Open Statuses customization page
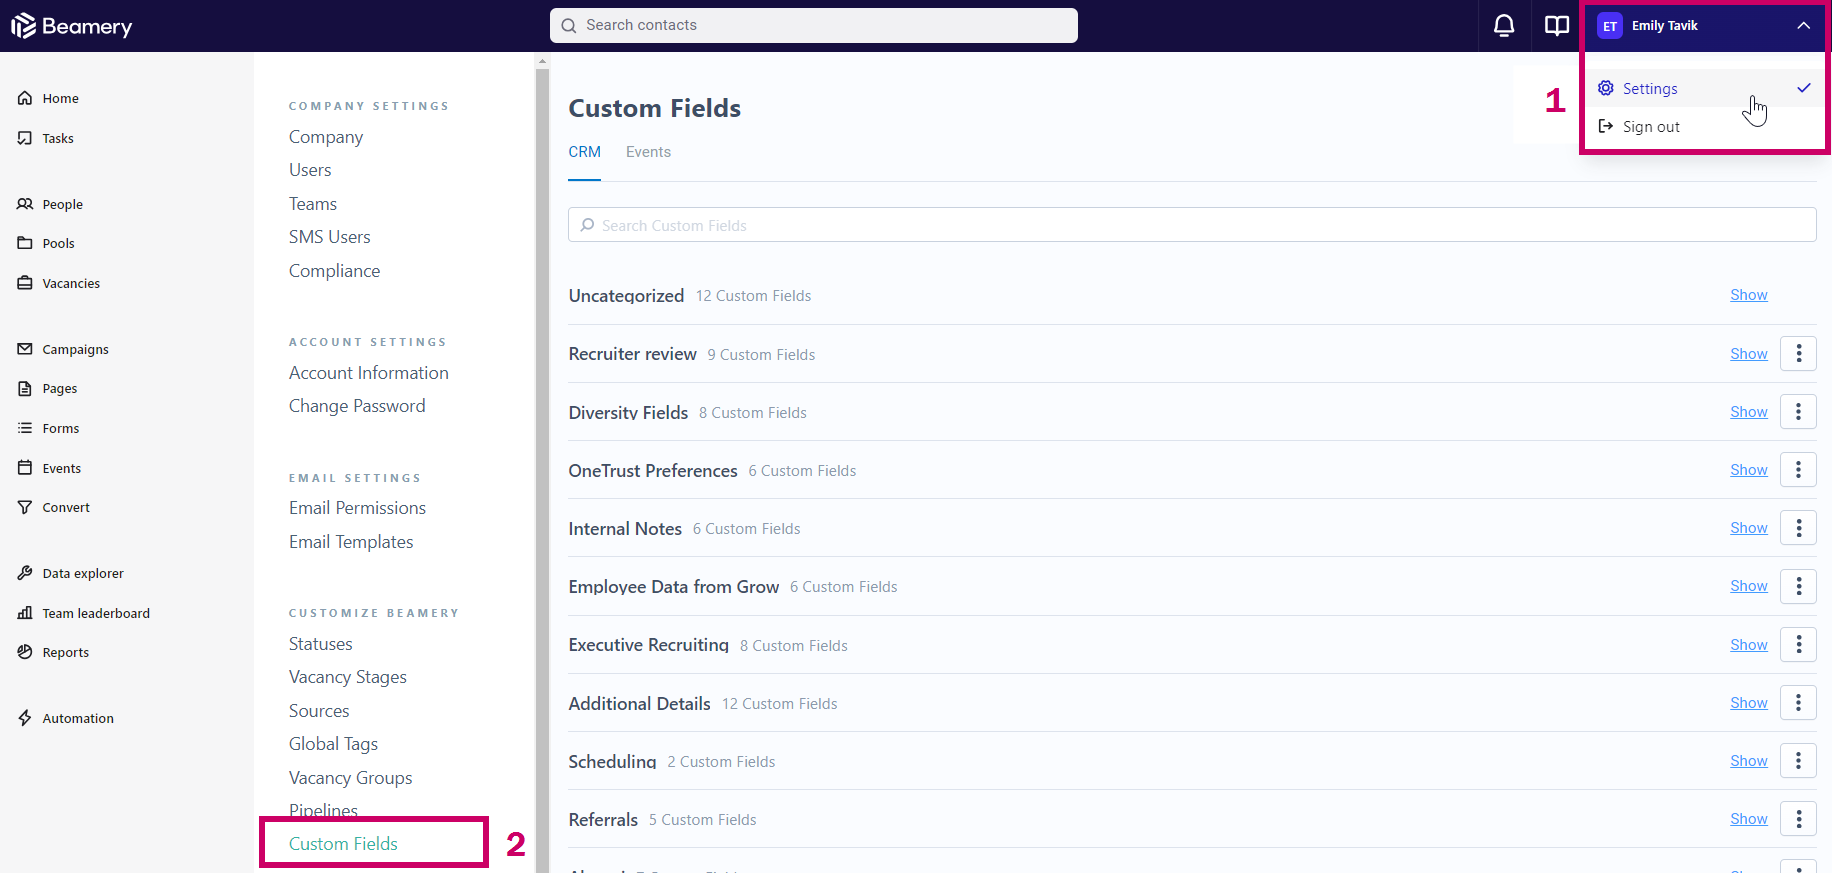 pyautogui.click(x=321, y=644)
